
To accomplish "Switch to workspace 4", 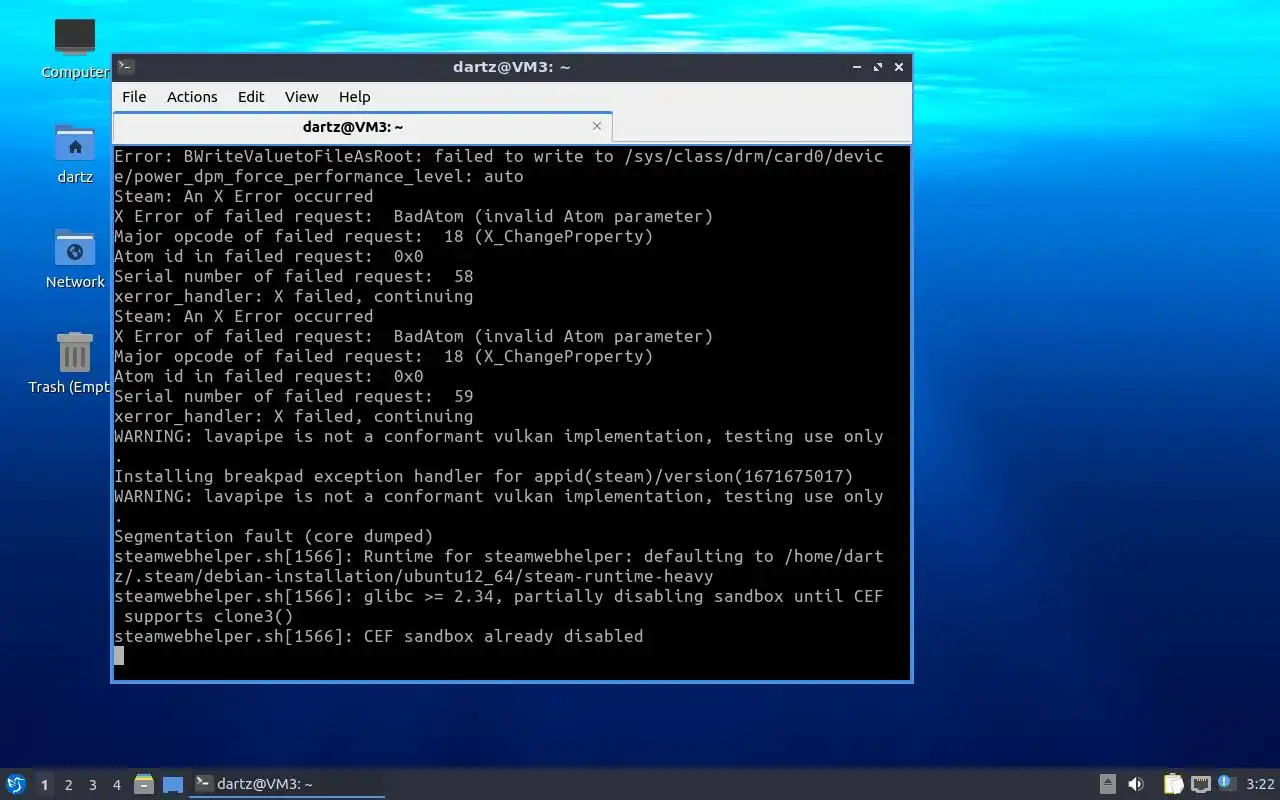I will (116, 785).
